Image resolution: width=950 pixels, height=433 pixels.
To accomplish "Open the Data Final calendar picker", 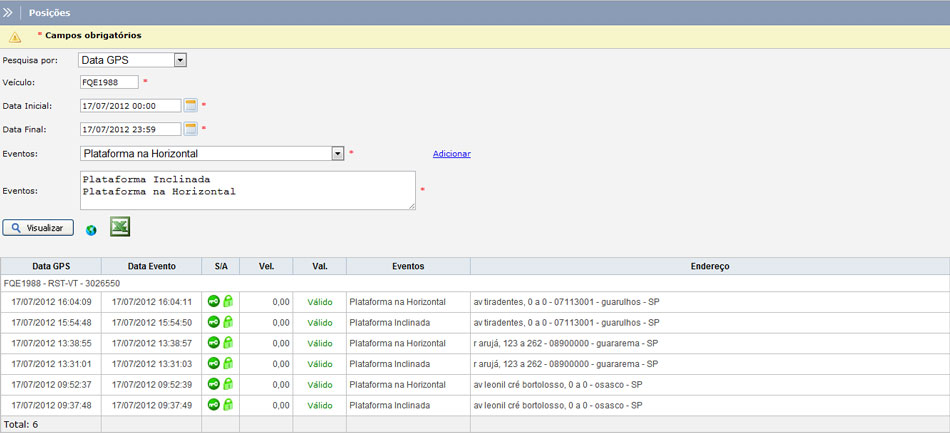I will click(190, 129).
